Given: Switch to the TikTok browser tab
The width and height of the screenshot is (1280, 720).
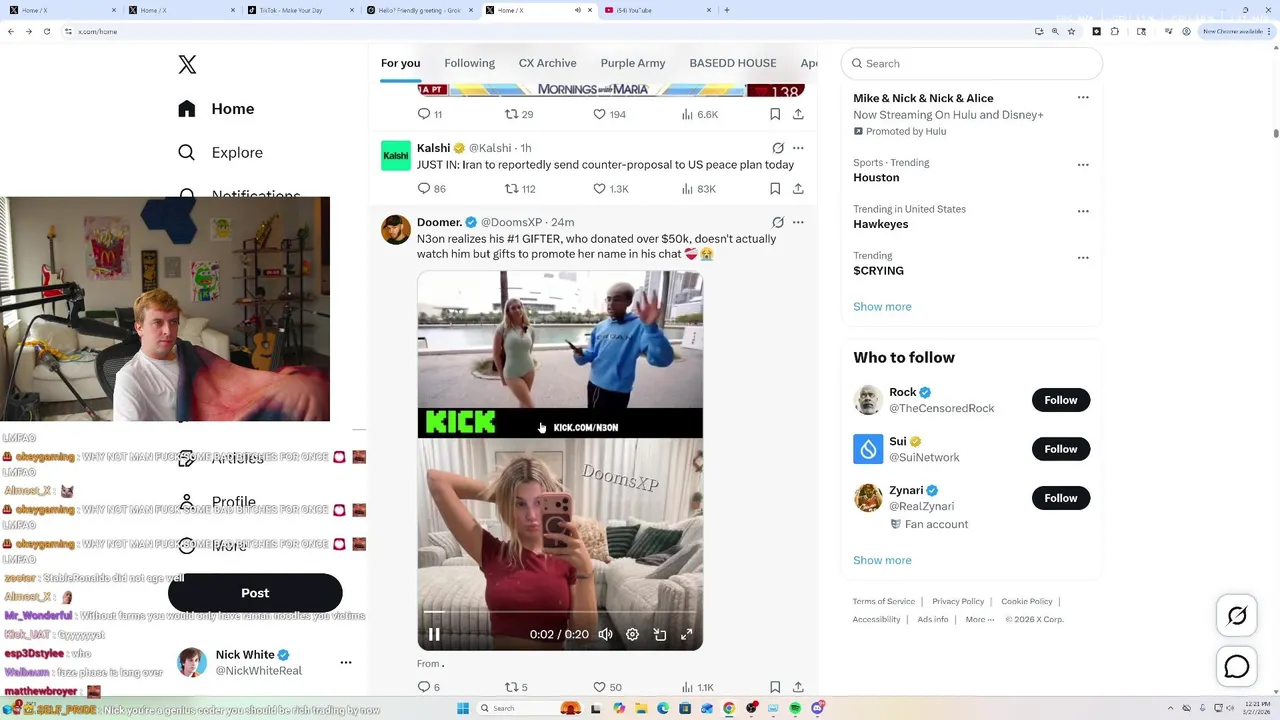Looking at the screenshot, I should 300,10.
